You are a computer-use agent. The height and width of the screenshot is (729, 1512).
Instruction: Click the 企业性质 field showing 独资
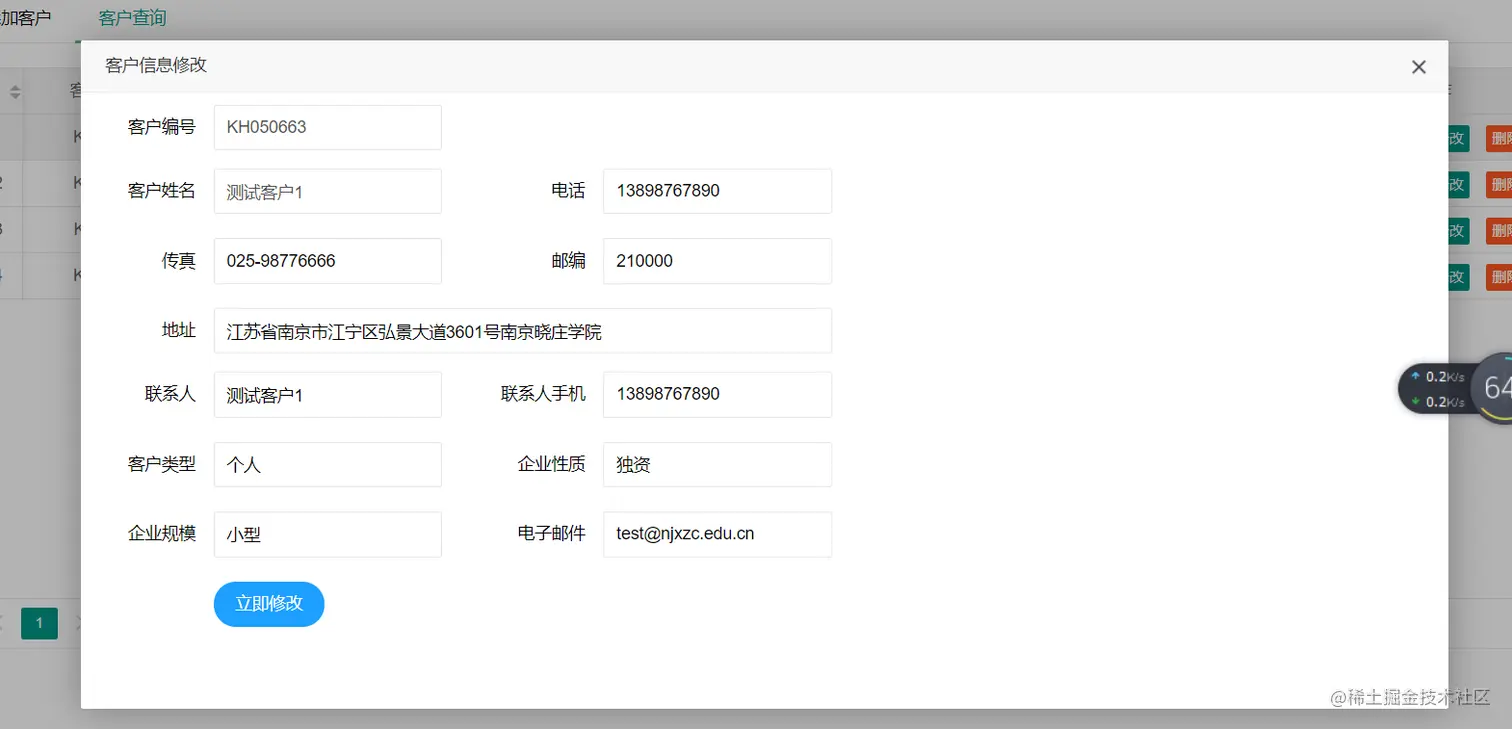click(717, 465)
